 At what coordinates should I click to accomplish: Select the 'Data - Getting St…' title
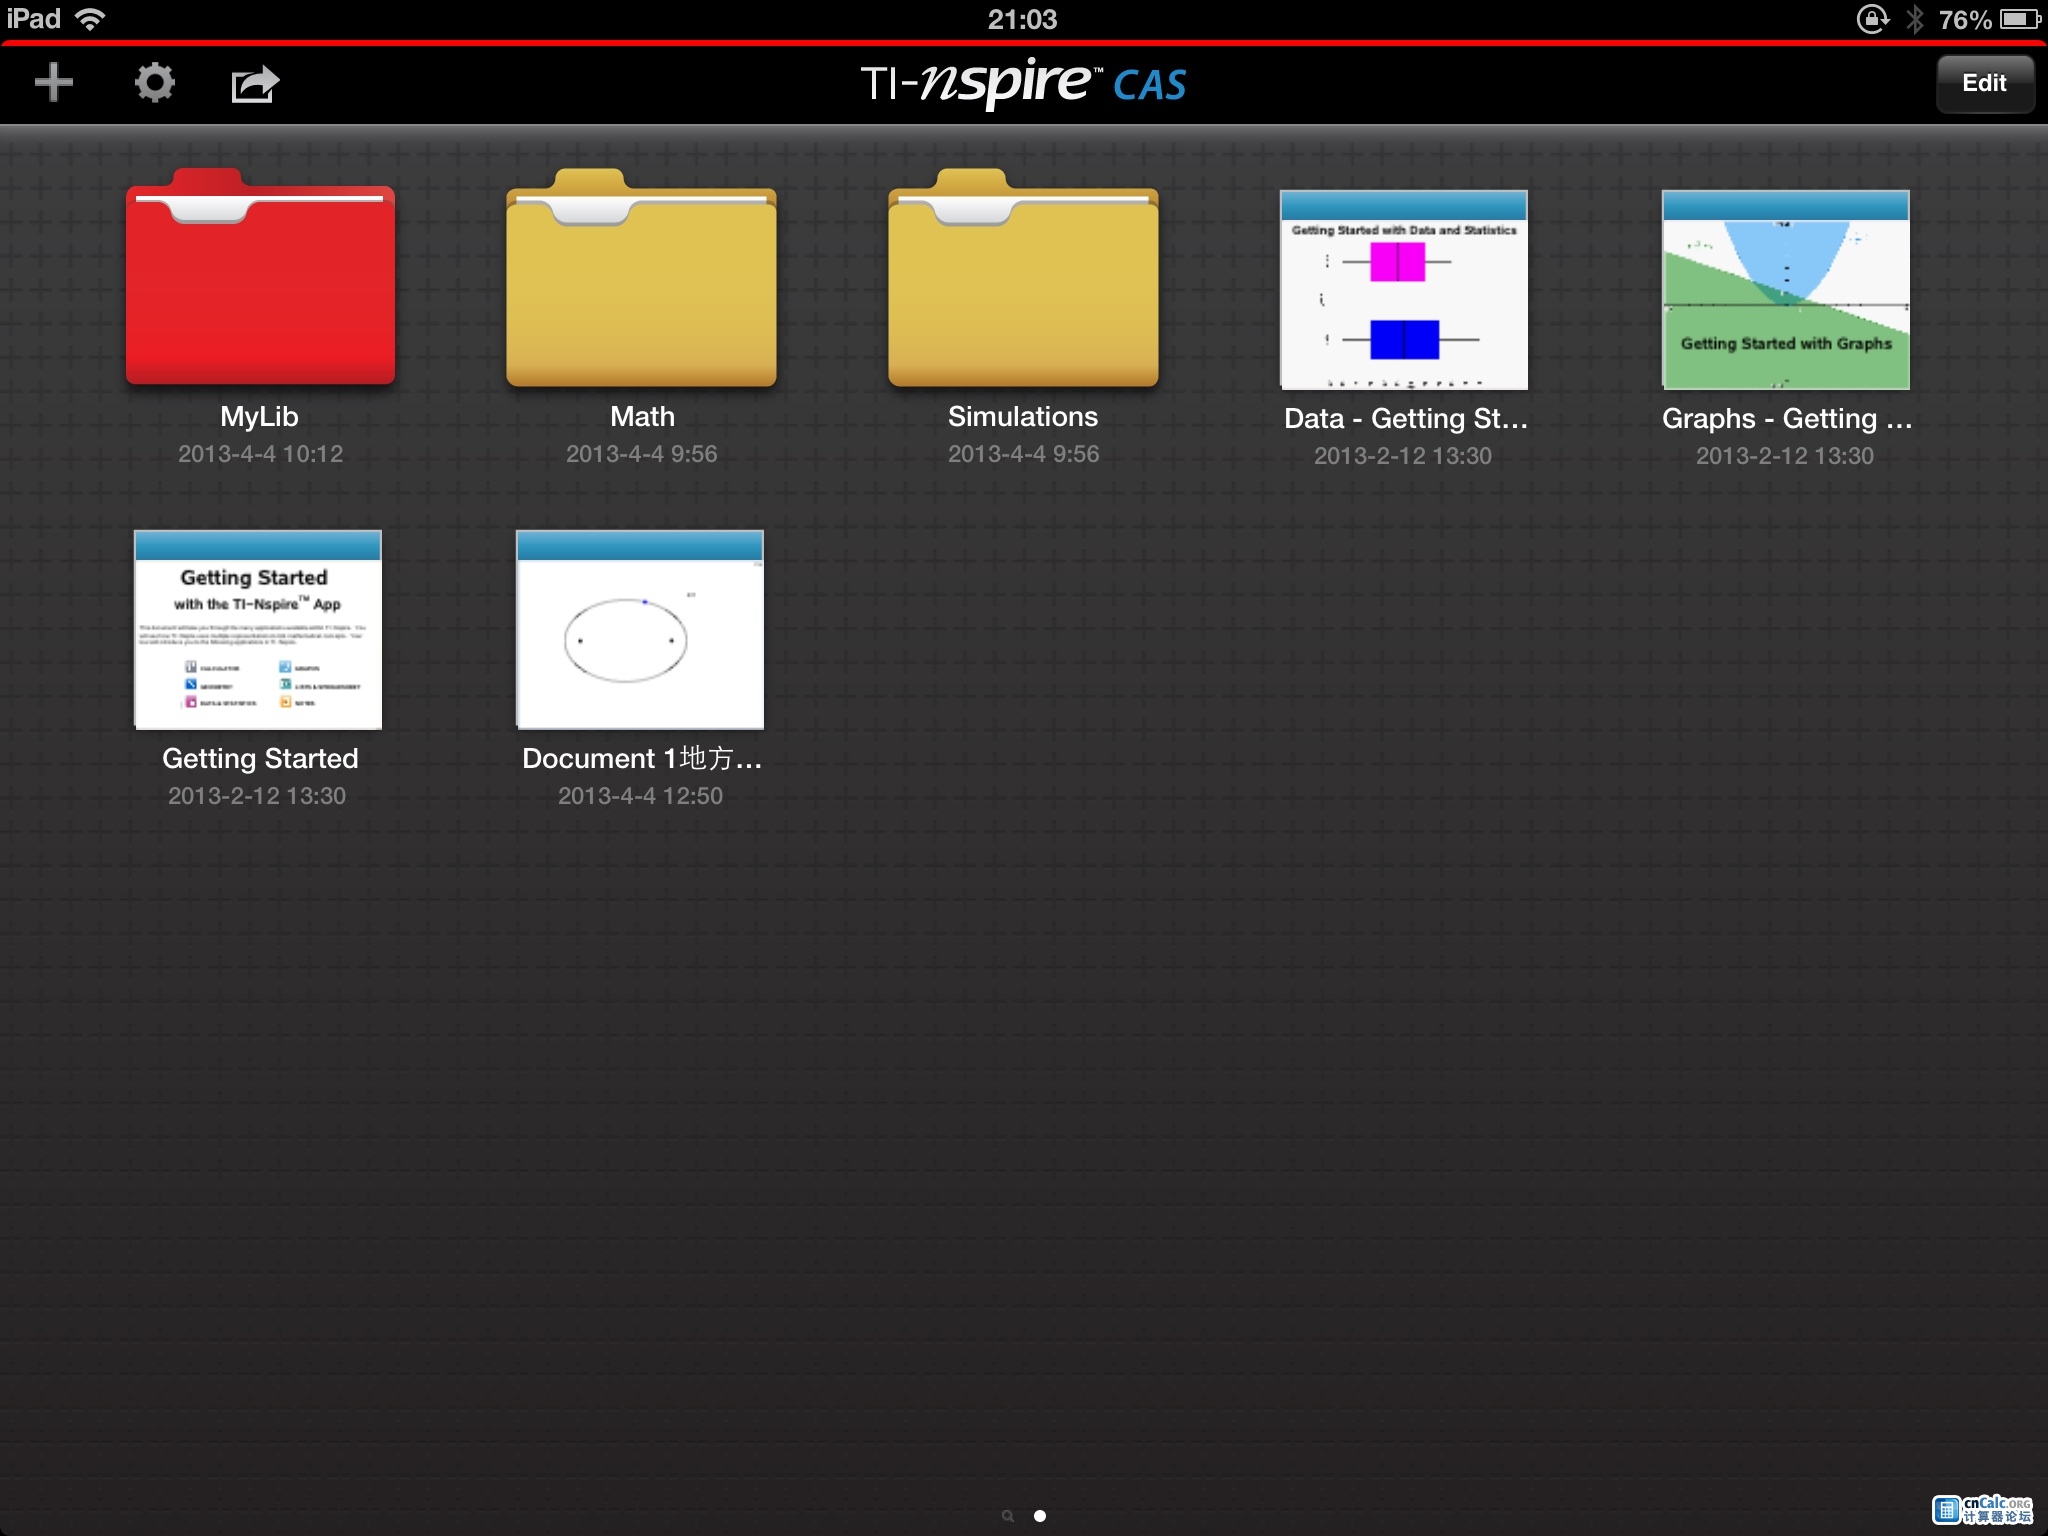pyautogui.click(x=1405, y=419)
